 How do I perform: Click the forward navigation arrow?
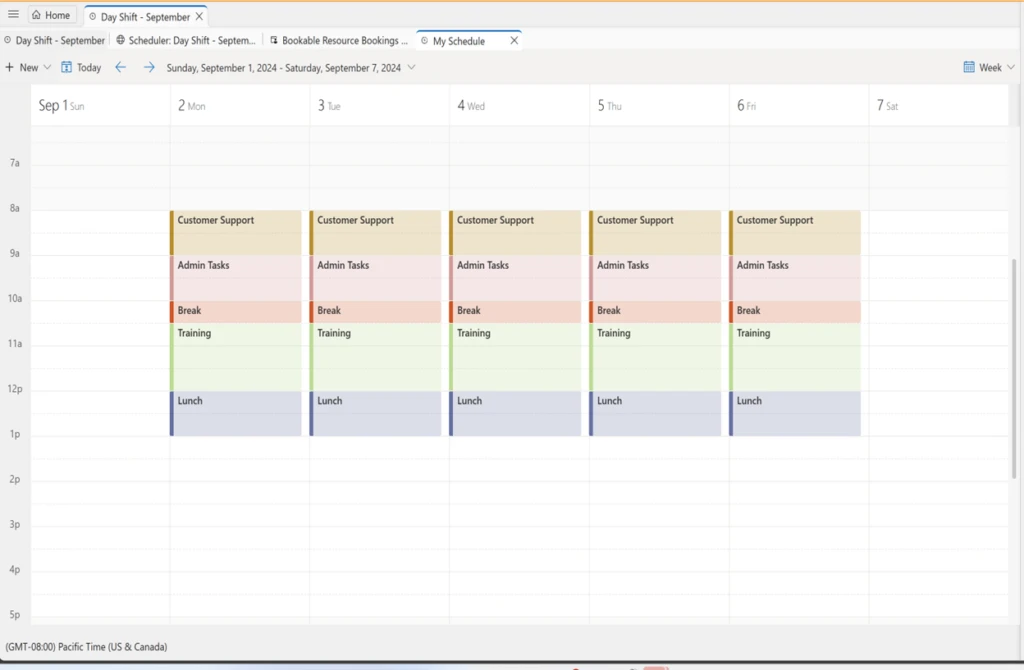148,67
